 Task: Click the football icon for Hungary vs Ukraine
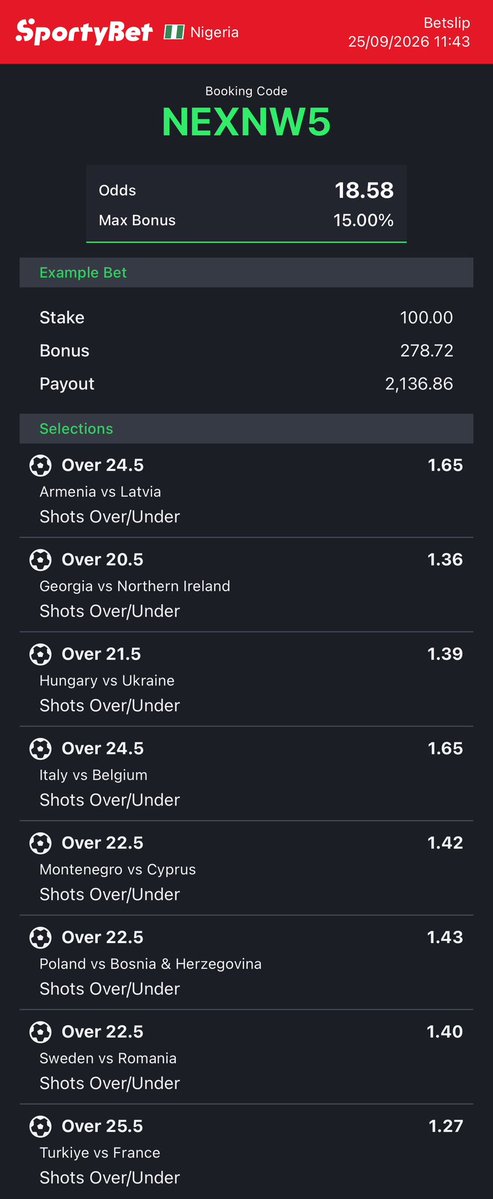[x=41, y=654]
